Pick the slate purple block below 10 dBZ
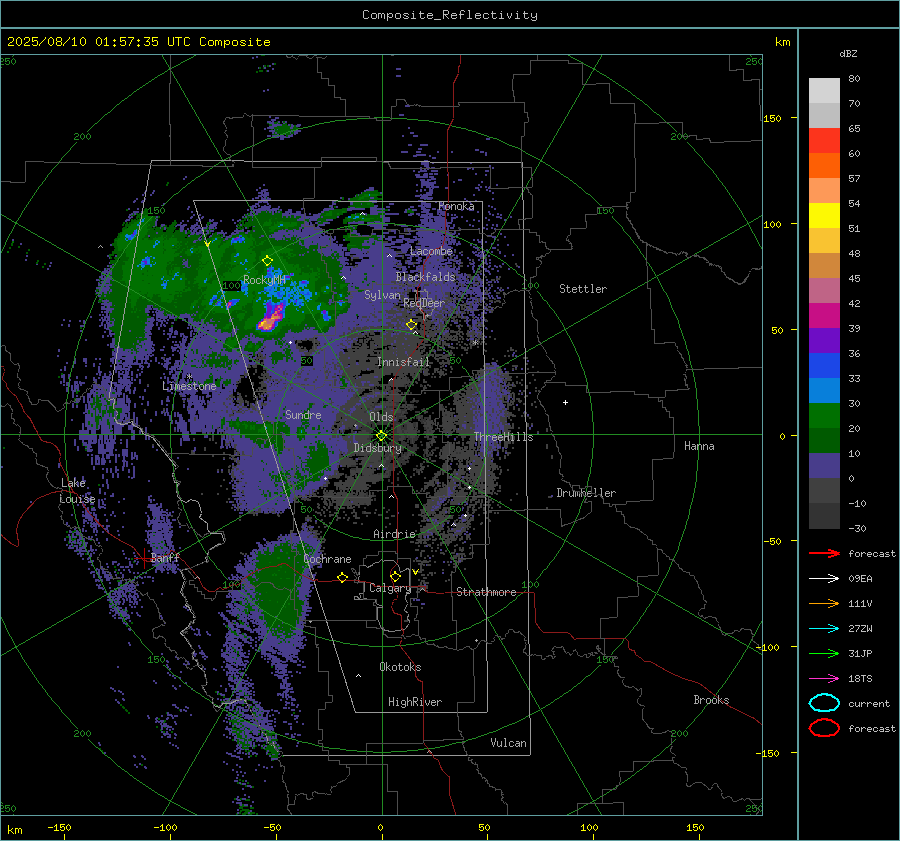This screenshot has width=900, height=841. click(x=824, y=466)
